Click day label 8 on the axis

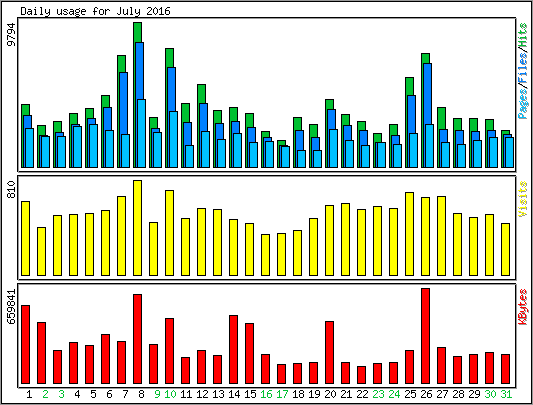coord(141,394)
